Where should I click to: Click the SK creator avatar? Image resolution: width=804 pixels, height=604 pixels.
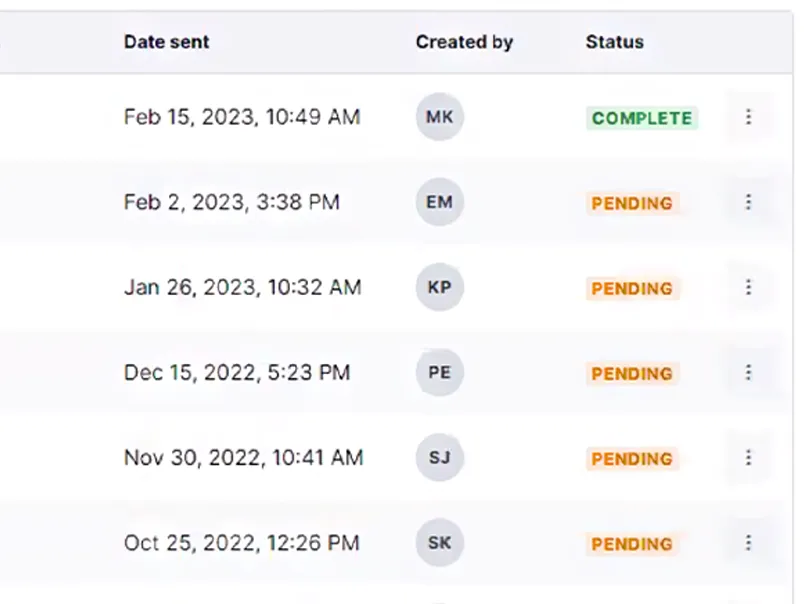coord(439,542)
